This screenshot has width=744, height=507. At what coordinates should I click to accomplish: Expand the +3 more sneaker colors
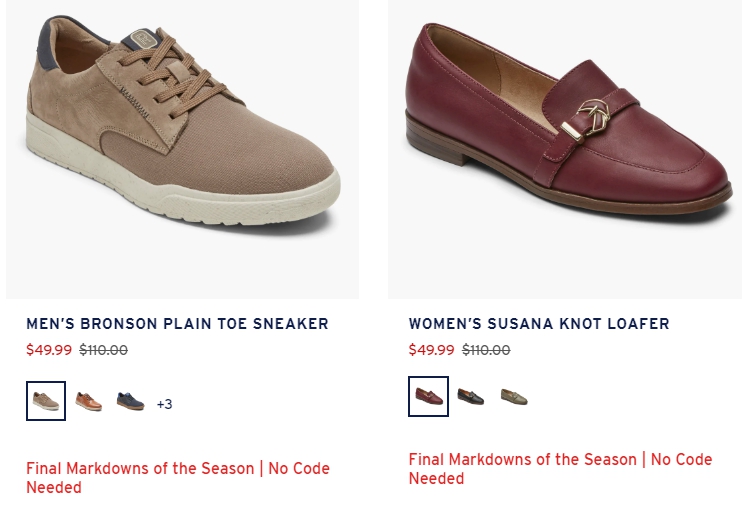pos(165,404)
